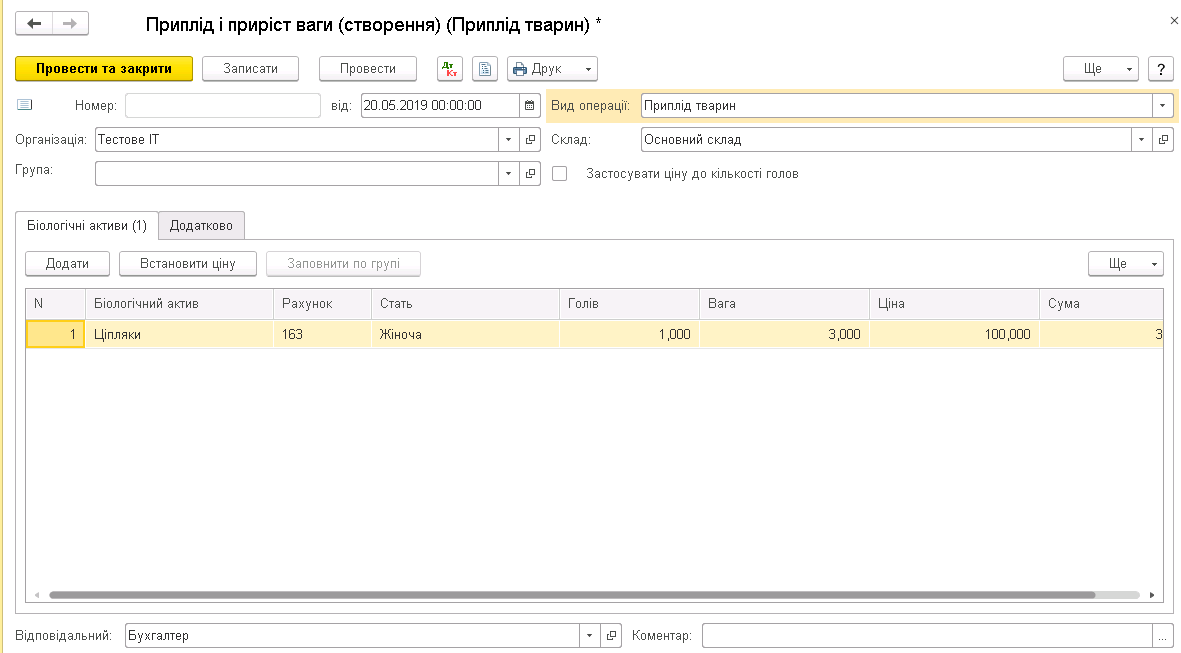
Task: Open the Дт/Кт postings icon
Action: pos(449,69)
